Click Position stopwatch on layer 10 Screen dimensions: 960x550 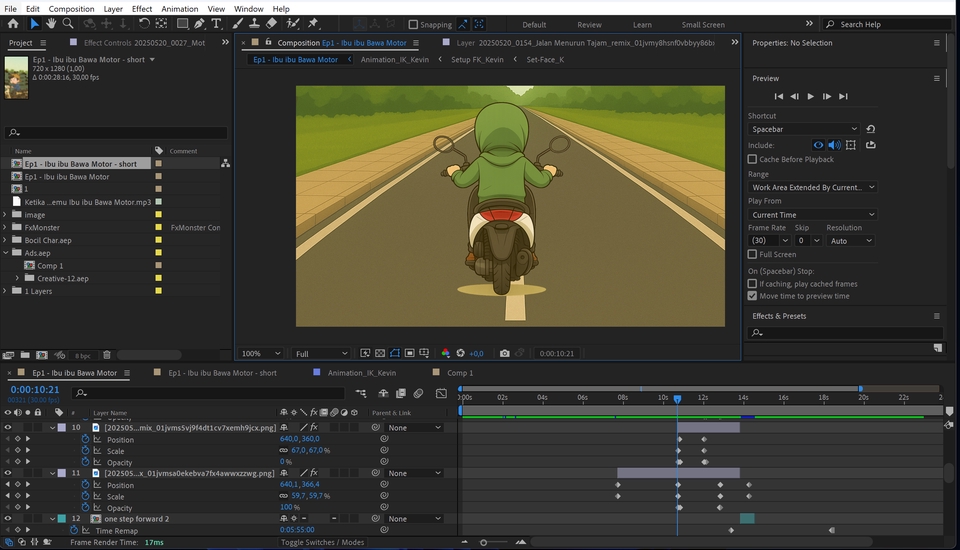click(84, 439)
